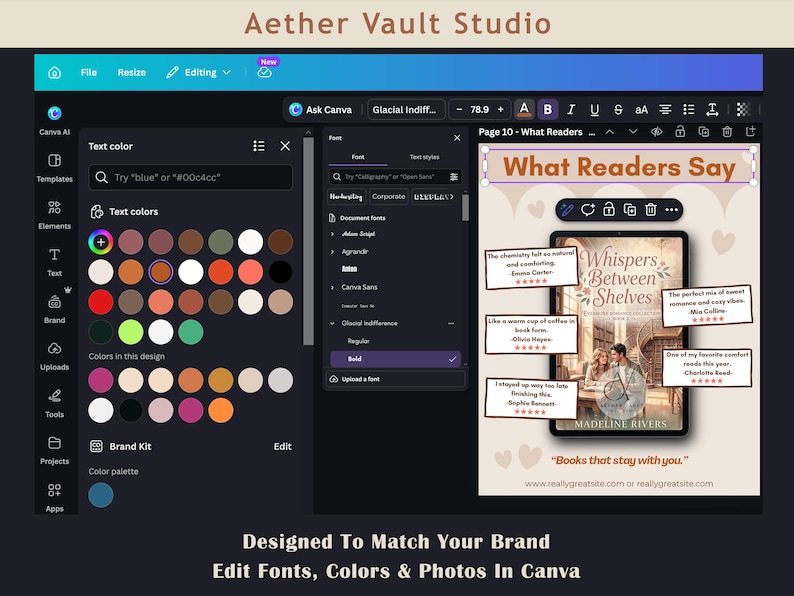This screenshot has height=596, width=794.
Task: Open the Tools sidebar panel
Action: (x=55, y=403)
